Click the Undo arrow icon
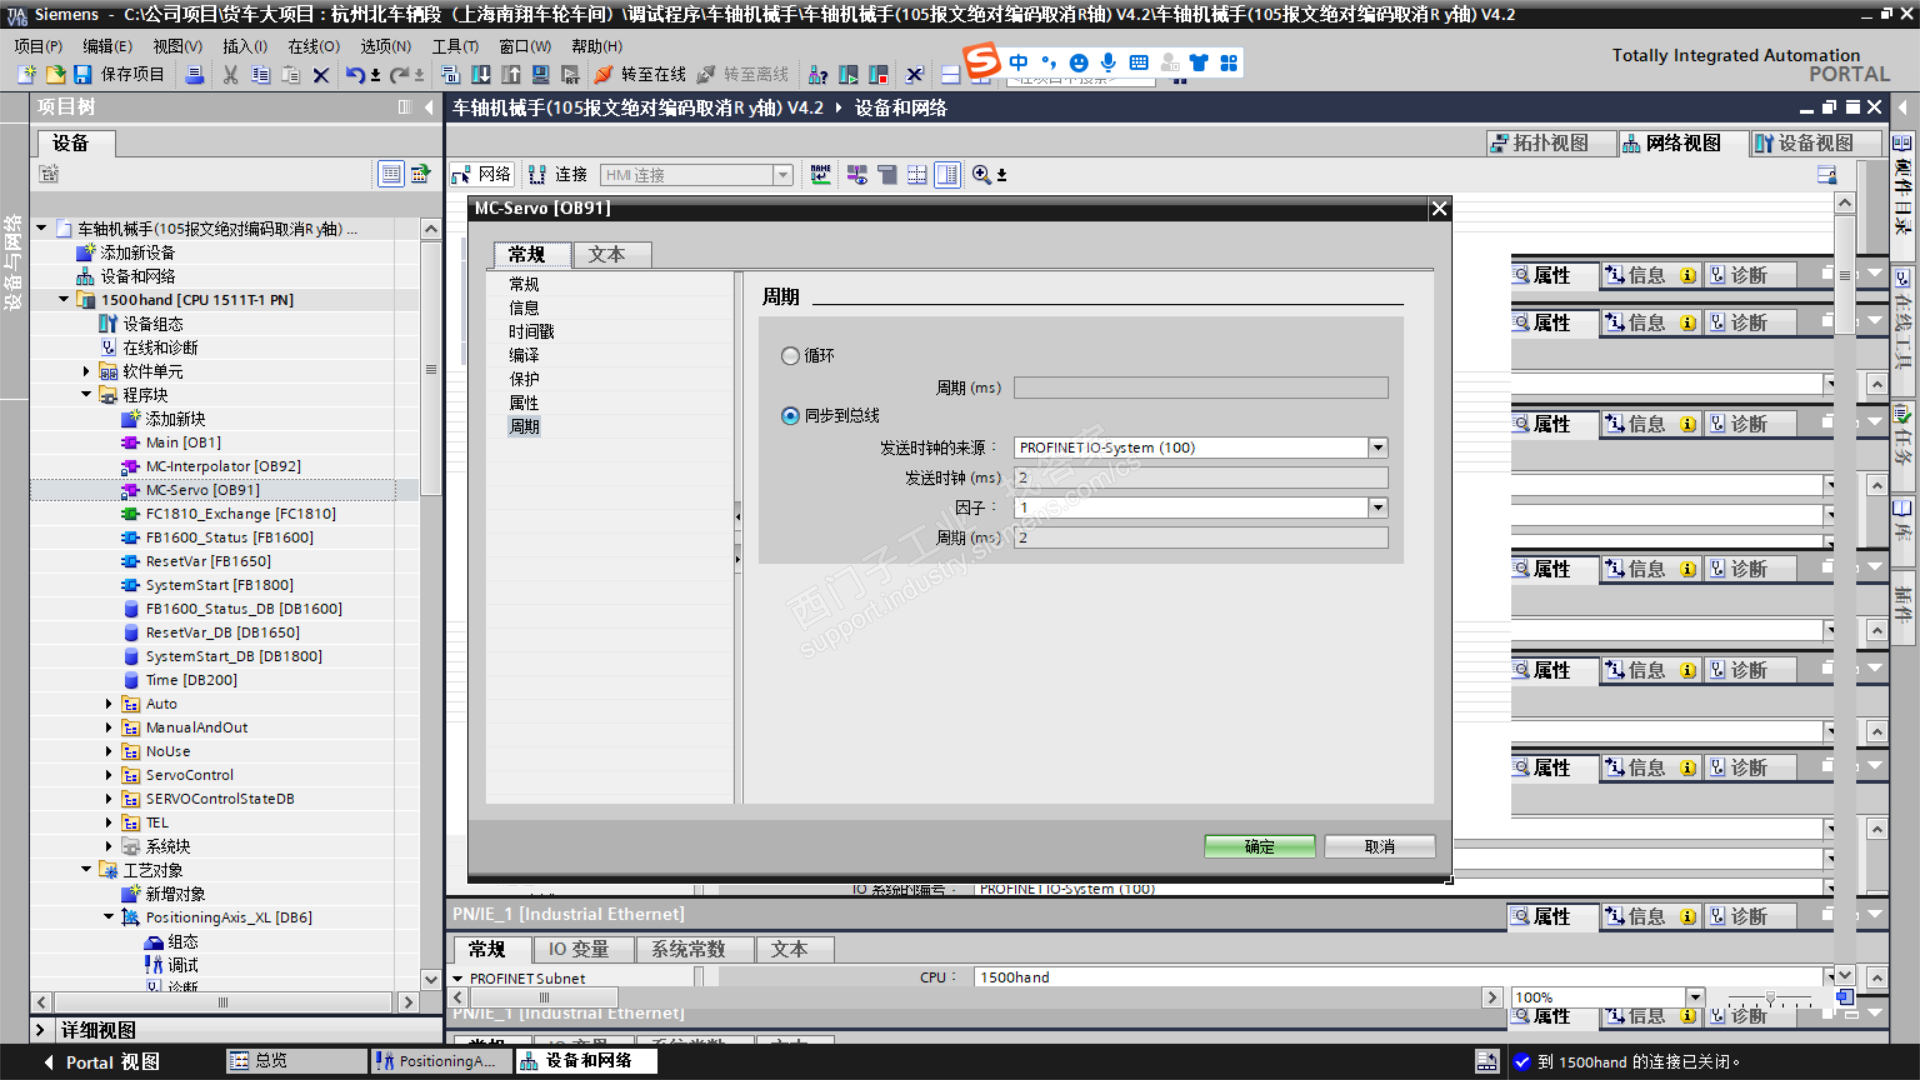This screenshot has width=1920, height=1080. (x=355, y=75)
